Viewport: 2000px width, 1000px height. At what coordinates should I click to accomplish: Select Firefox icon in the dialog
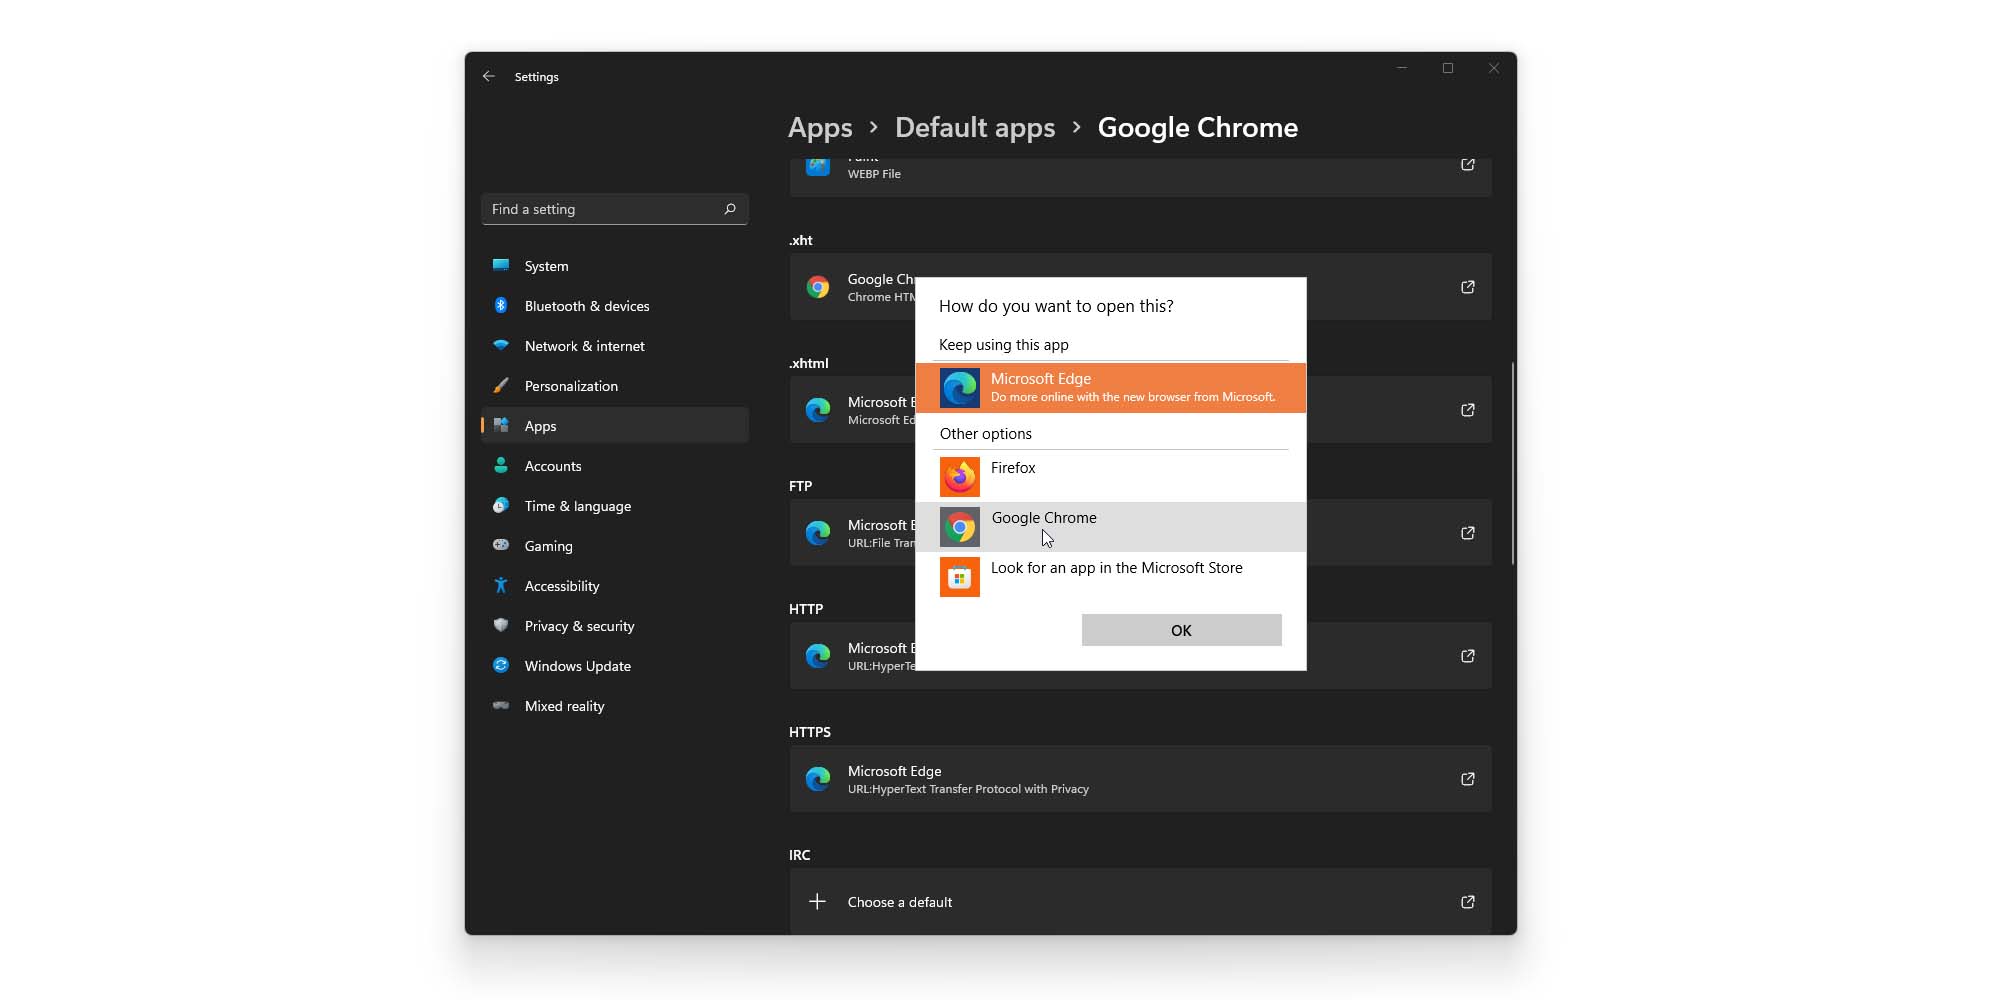point(959,477)
